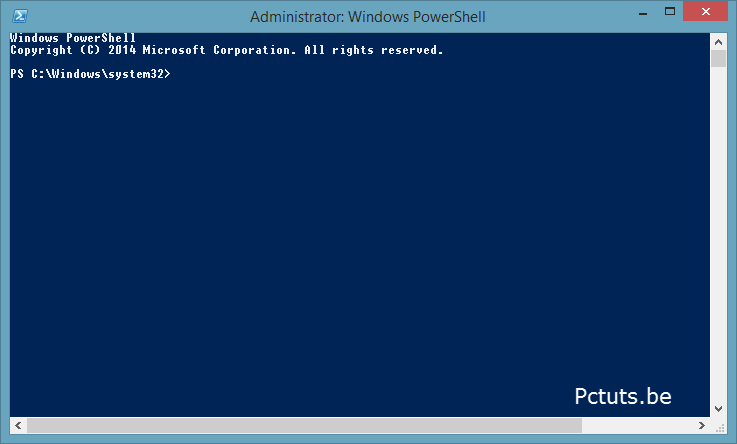Click the Pctuts.be watermark text
The image size is (737, 444).
(623, 396)
